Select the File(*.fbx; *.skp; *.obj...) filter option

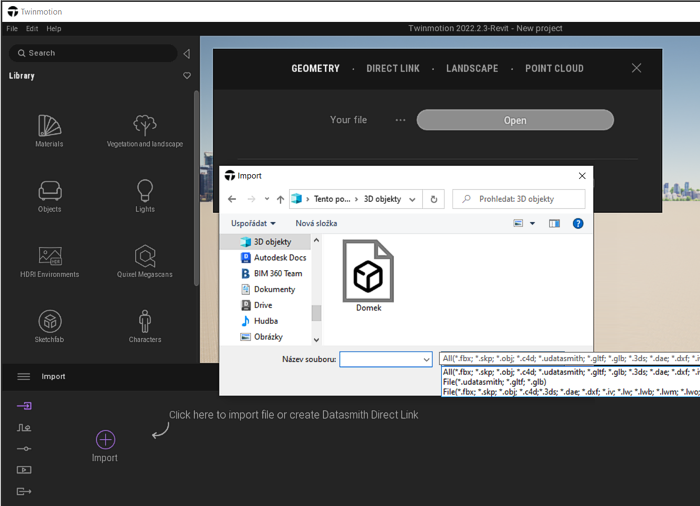[x=571, y=392]
